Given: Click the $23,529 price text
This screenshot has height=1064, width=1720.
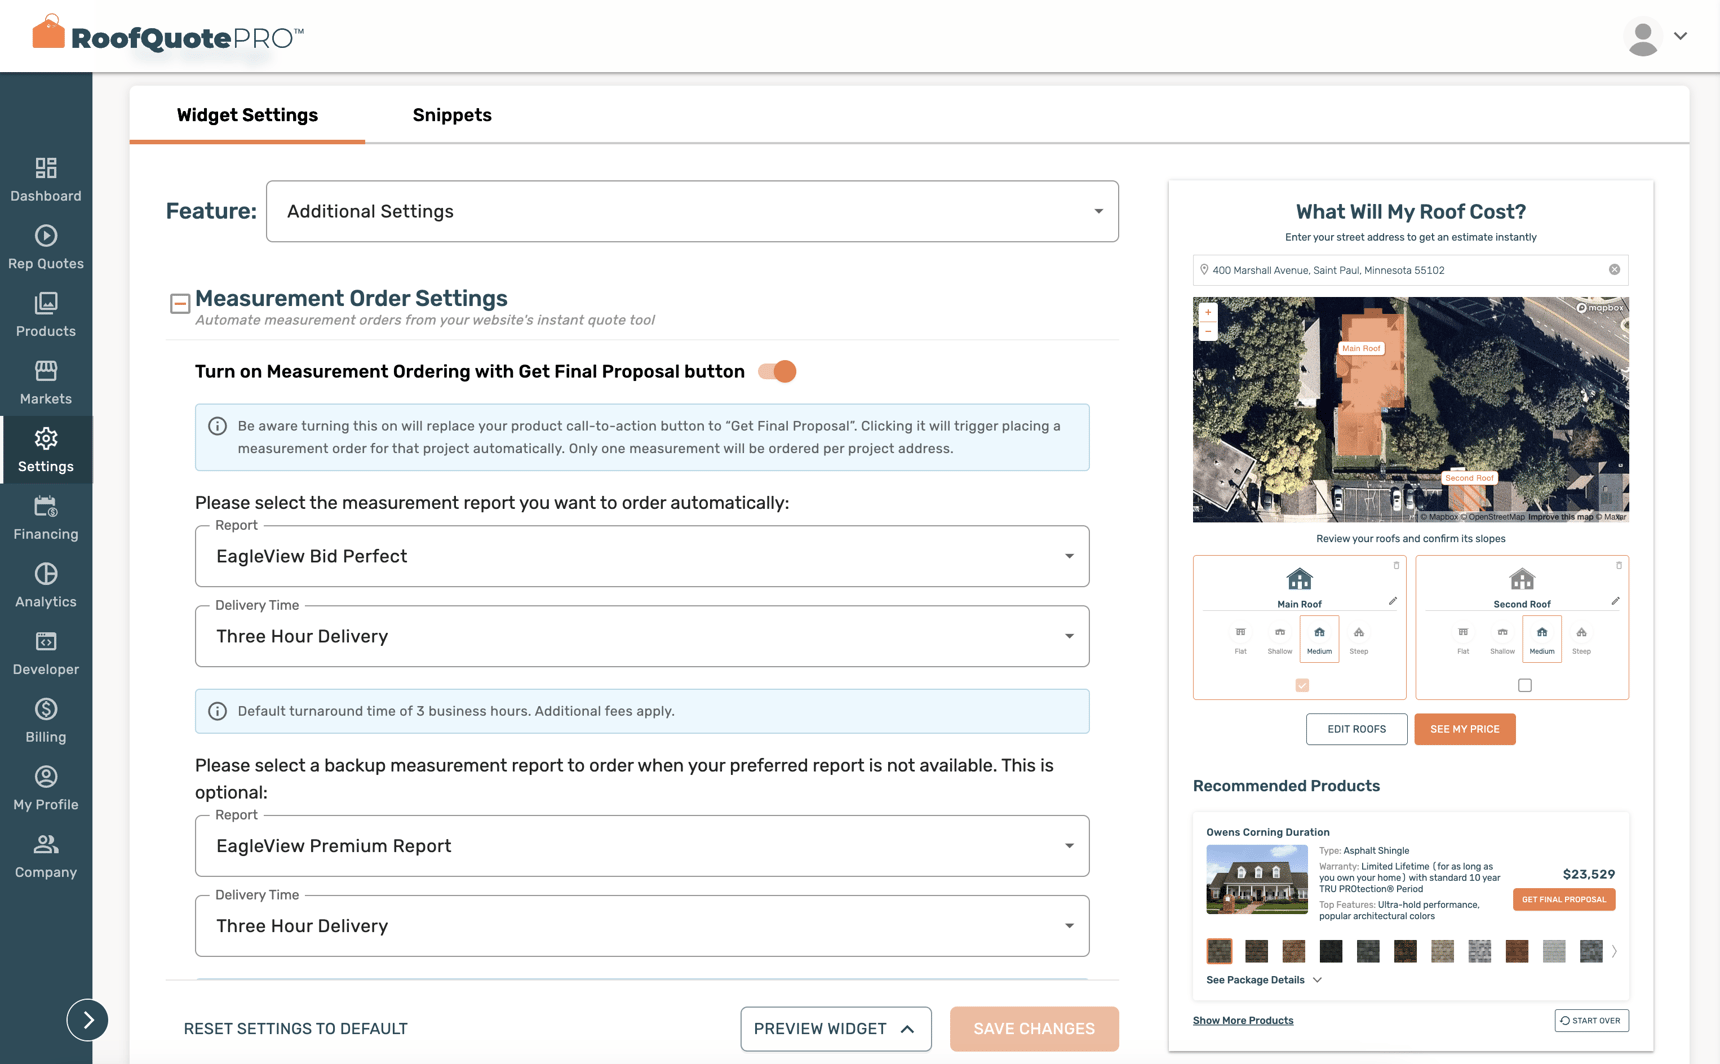Looking at the screenshot, I should (1589, 874).
